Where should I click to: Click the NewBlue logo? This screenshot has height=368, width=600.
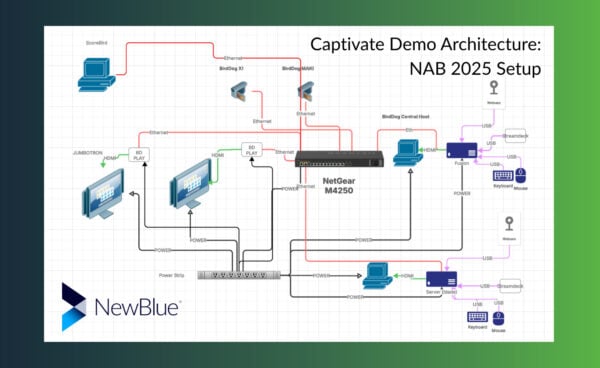(x=121, y=307)
